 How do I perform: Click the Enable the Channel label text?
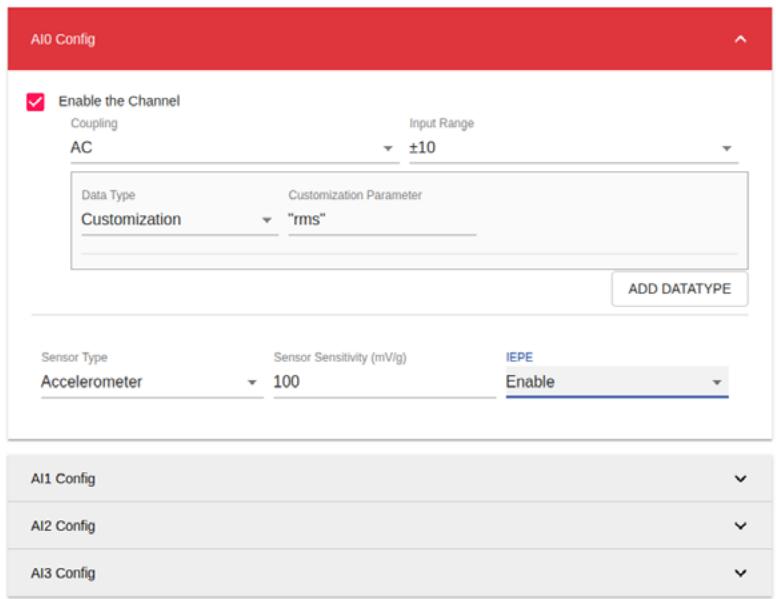pos(119,101)
